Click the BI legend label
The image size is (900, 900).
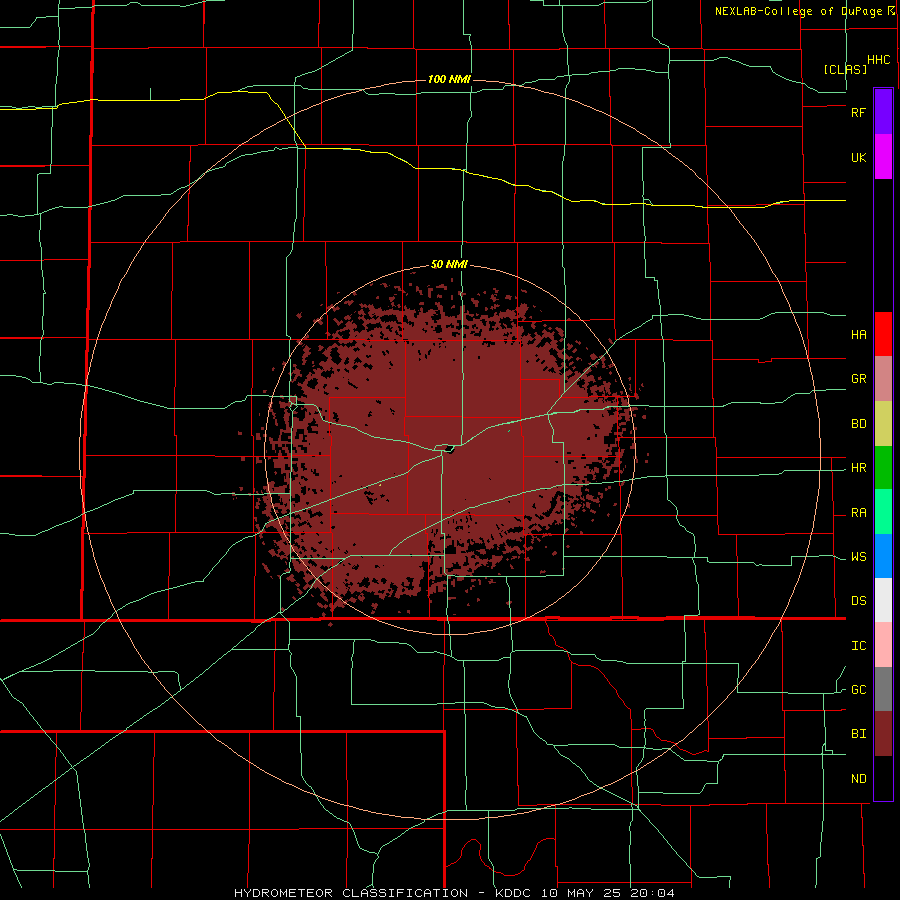point(858,734)
